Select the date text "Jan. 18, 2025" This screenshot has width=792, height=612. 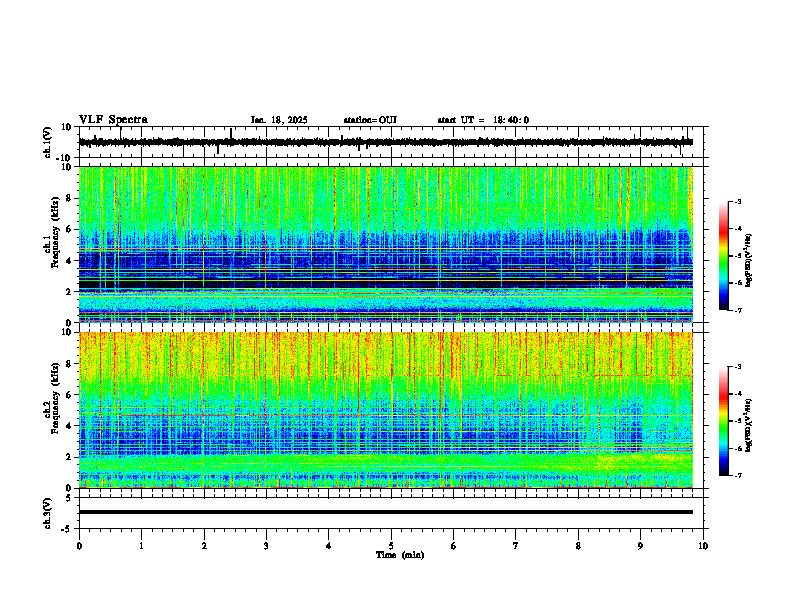[279, 120]
